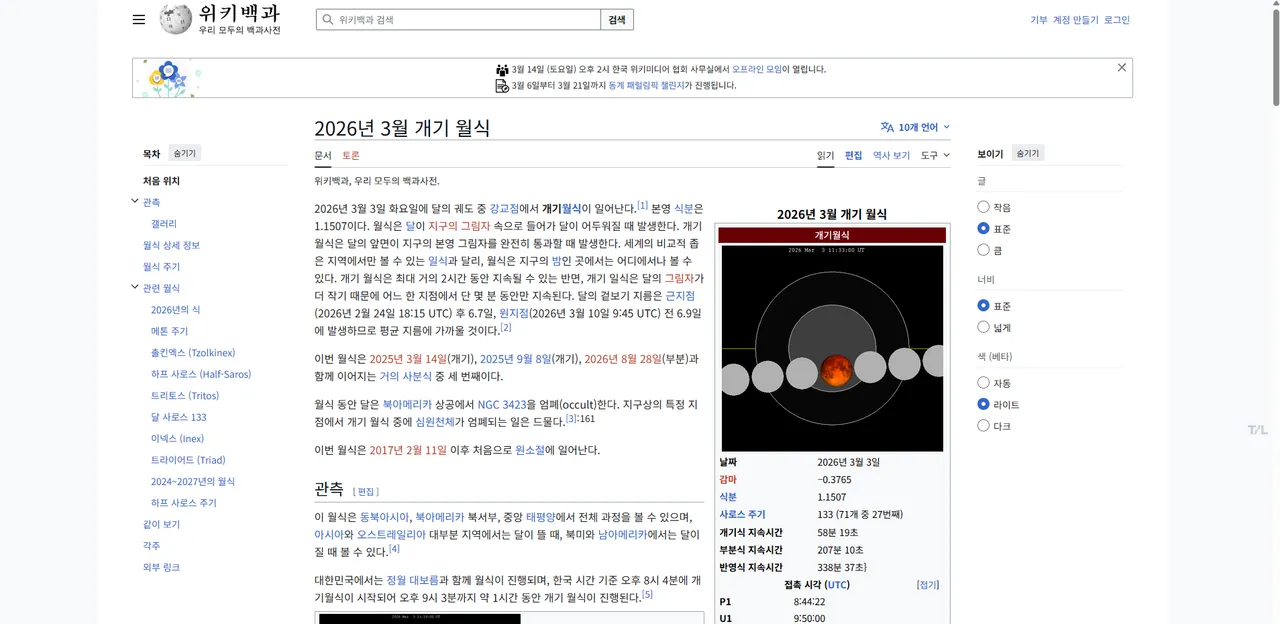Click the offline meetup people icon in banner
Screen dimensions: 1280x624
click(502, 70)
